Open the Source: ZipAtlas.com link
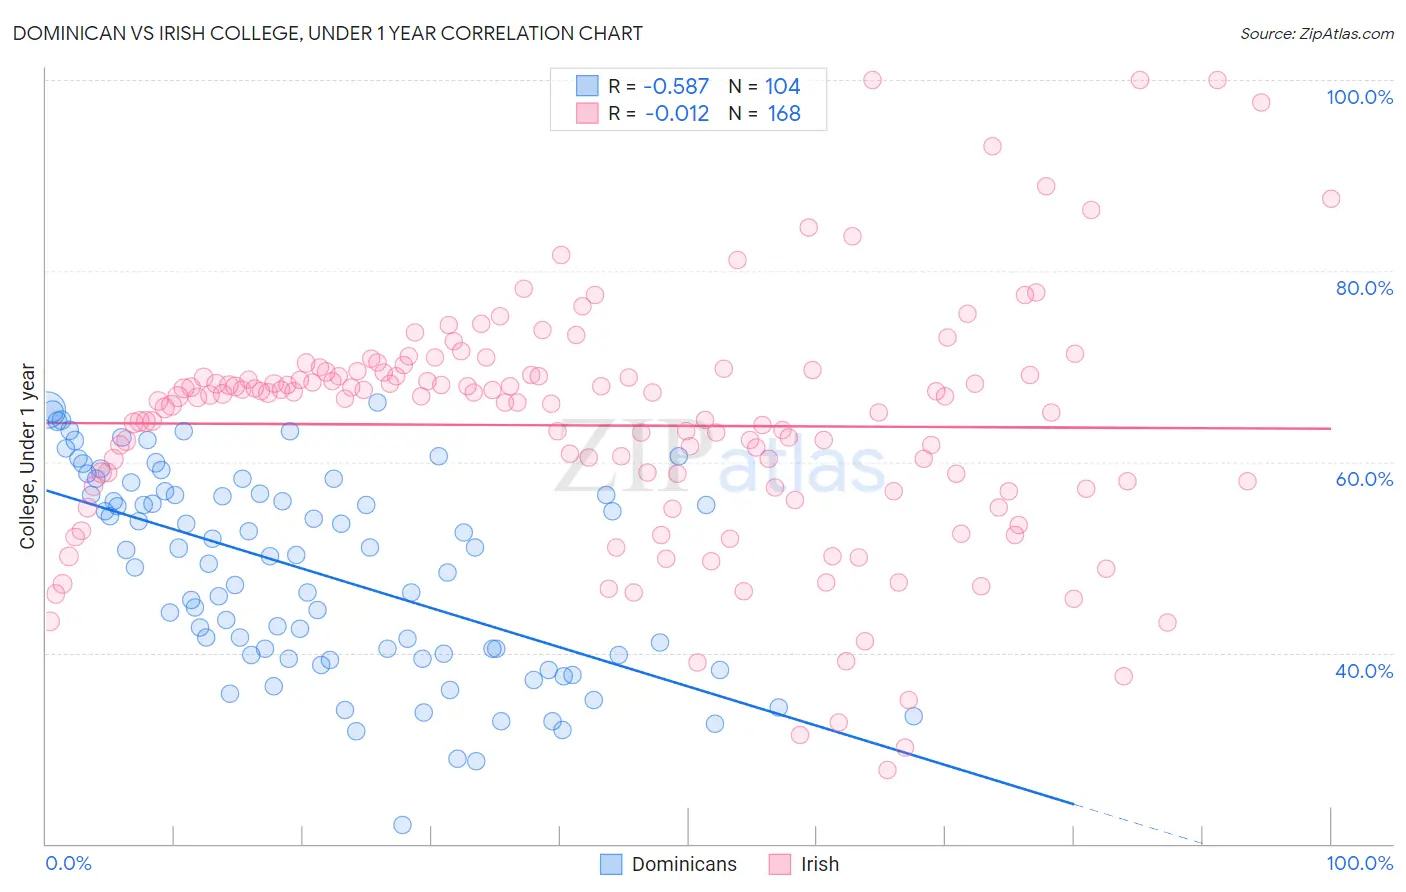 tap(1317, 33)
